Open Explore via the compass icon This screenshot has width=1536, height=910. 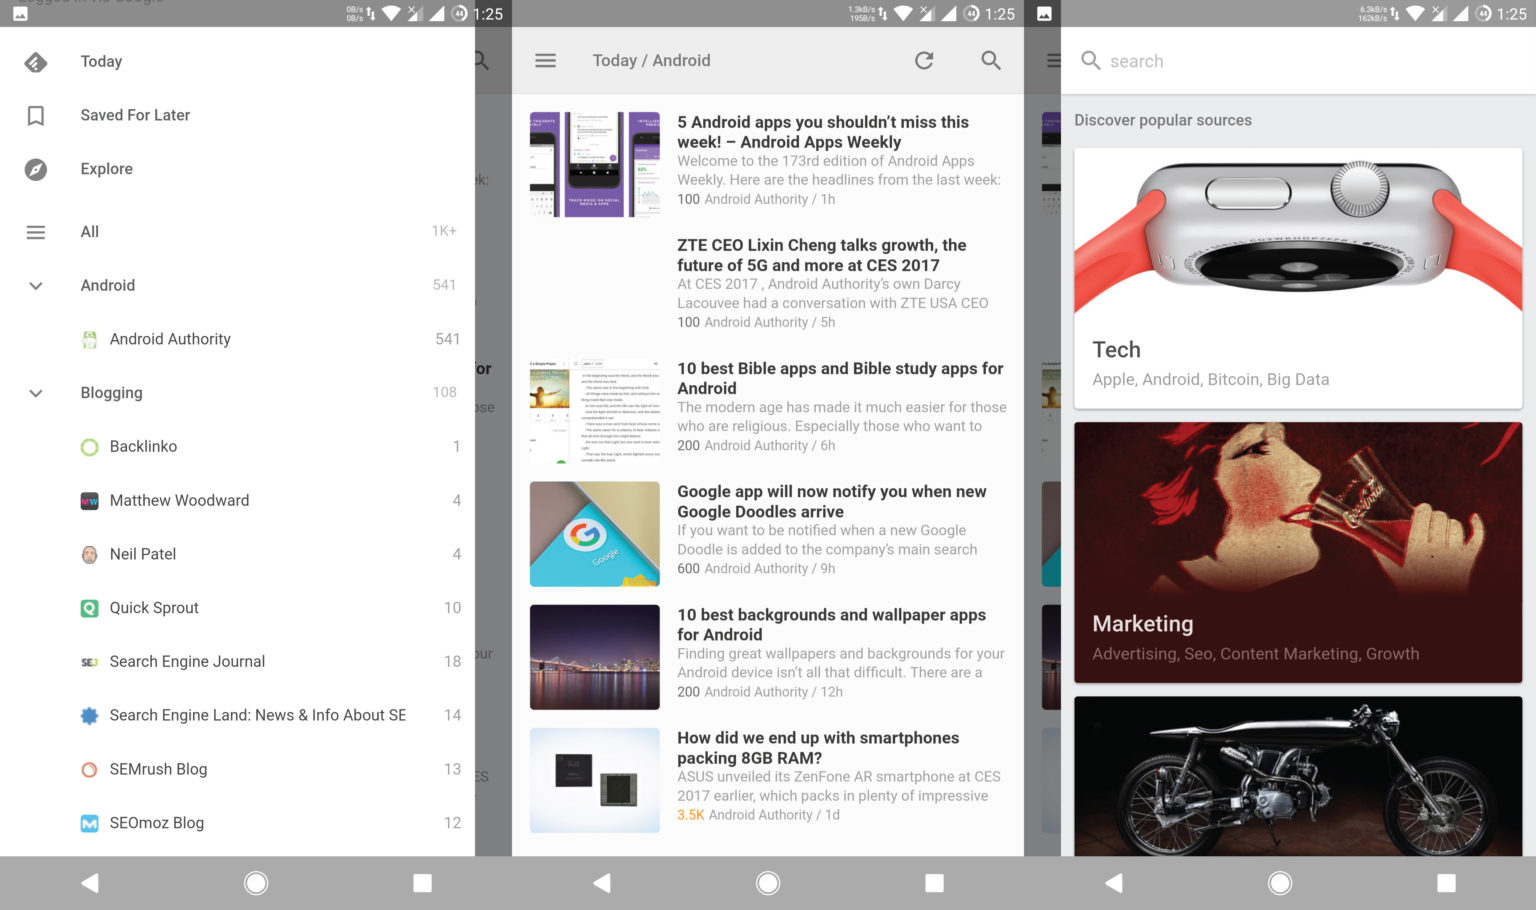click(36, 168)
